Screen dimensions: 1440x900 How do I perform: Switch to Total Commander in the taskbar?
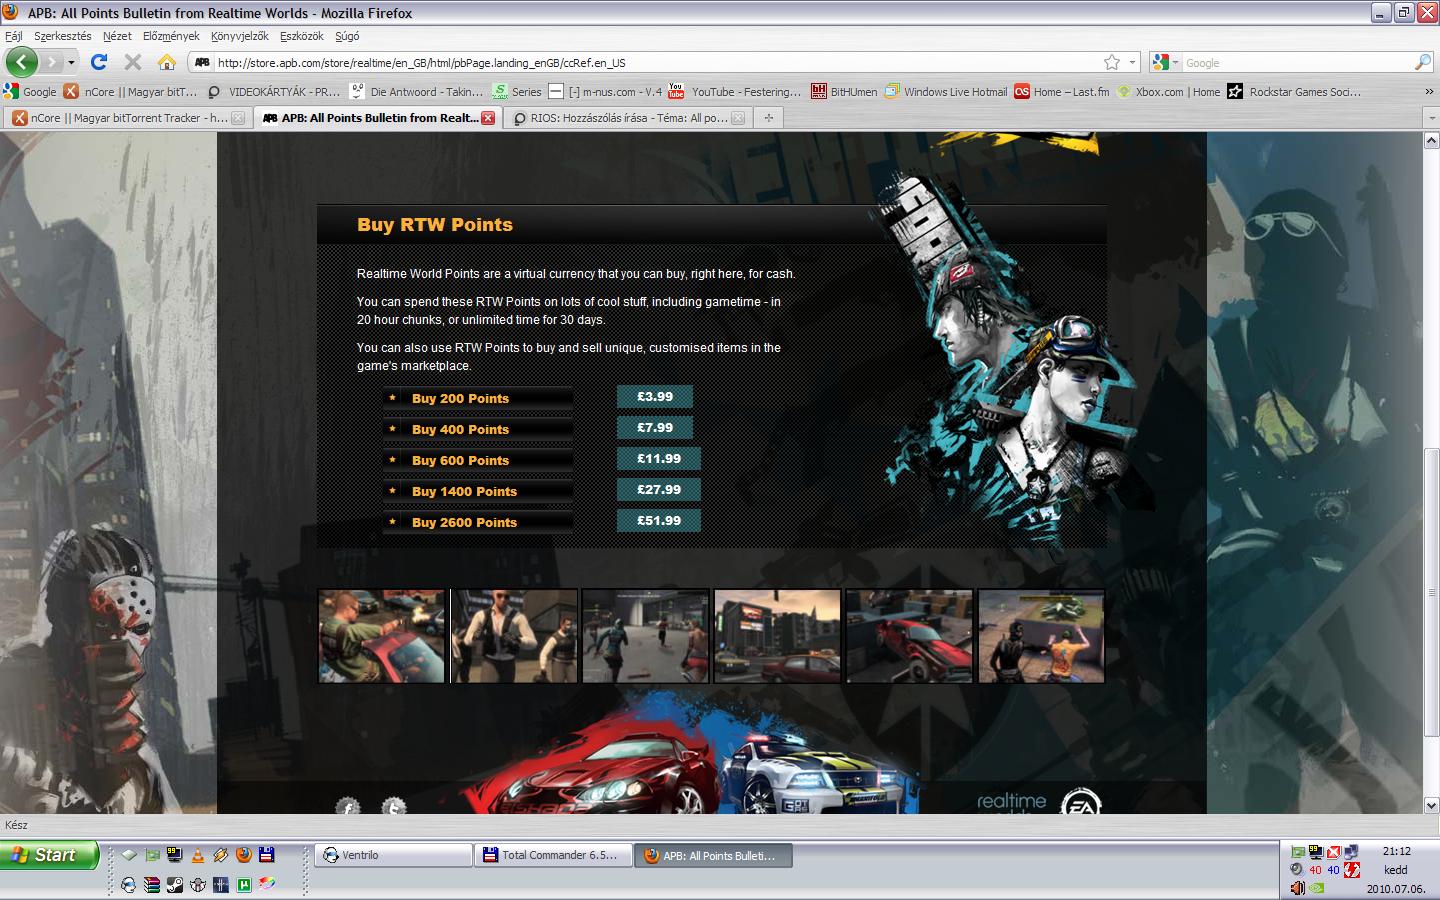(554, 855)
